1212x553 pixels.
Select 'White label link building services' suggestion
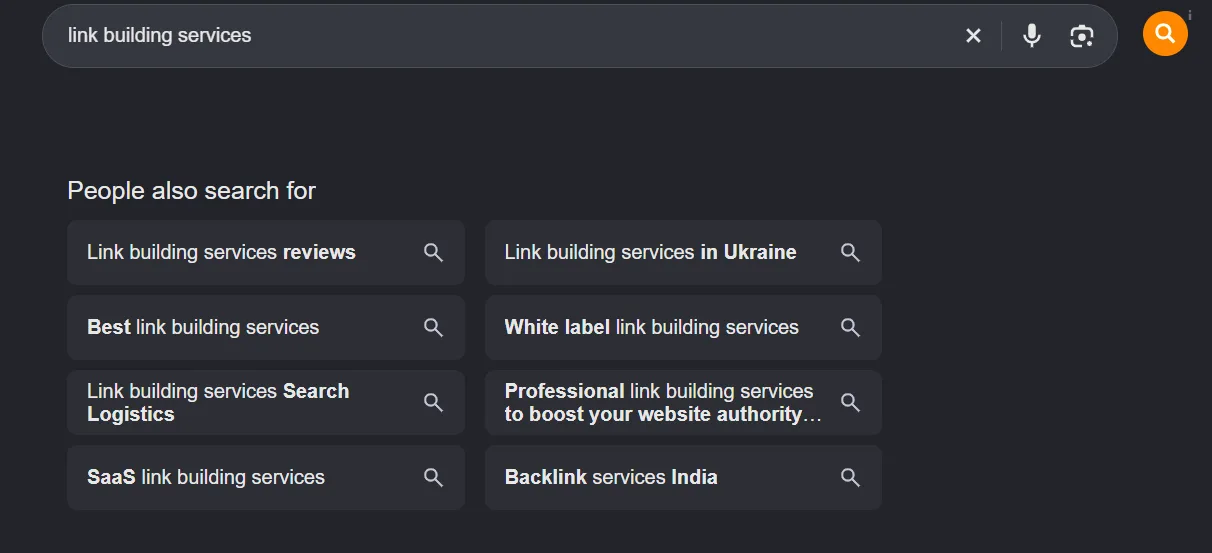point(683,327)
